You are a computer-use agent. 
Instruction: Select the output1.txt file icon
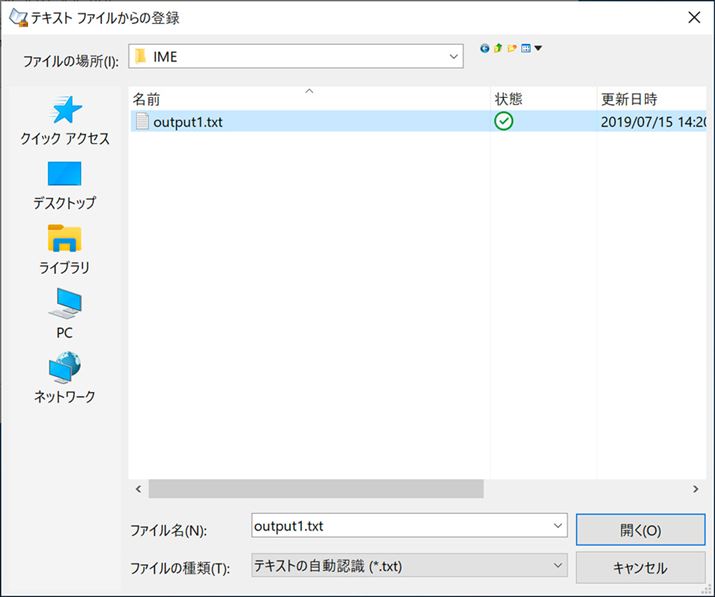(x=142, y=121)
